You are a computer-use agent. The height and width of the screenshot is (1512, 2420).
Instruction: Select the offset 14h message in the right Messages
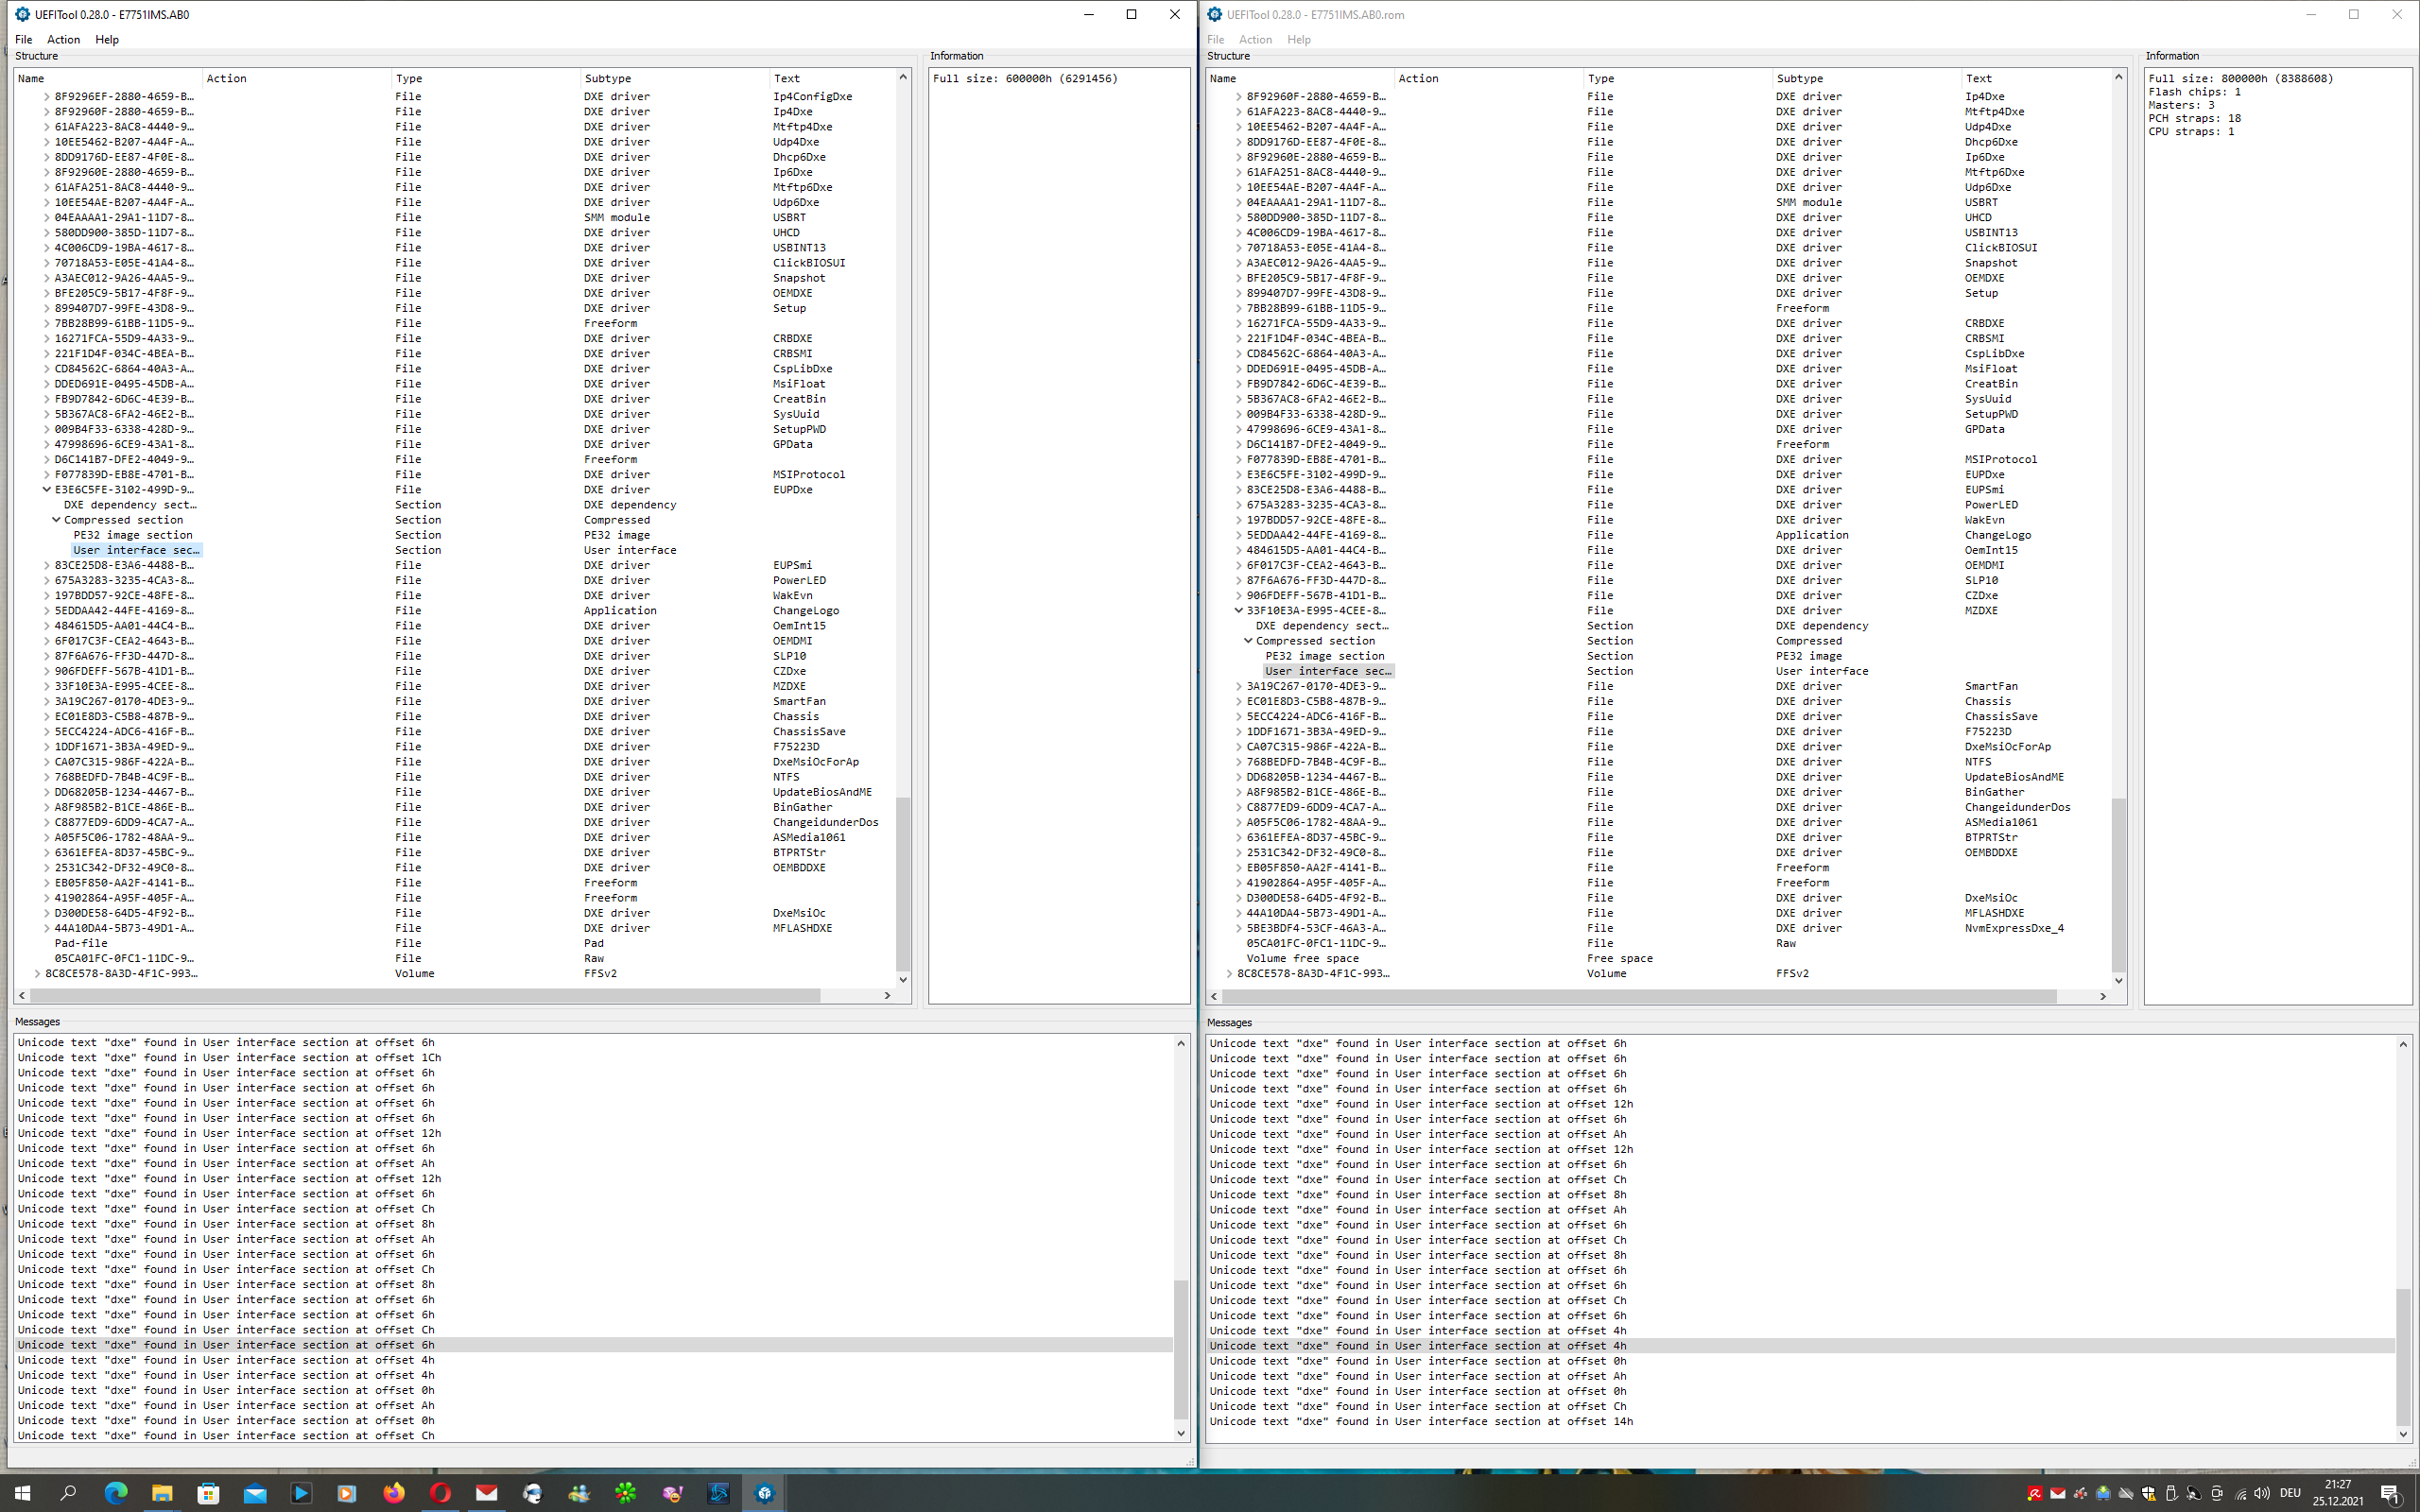click(1801, 1422)
